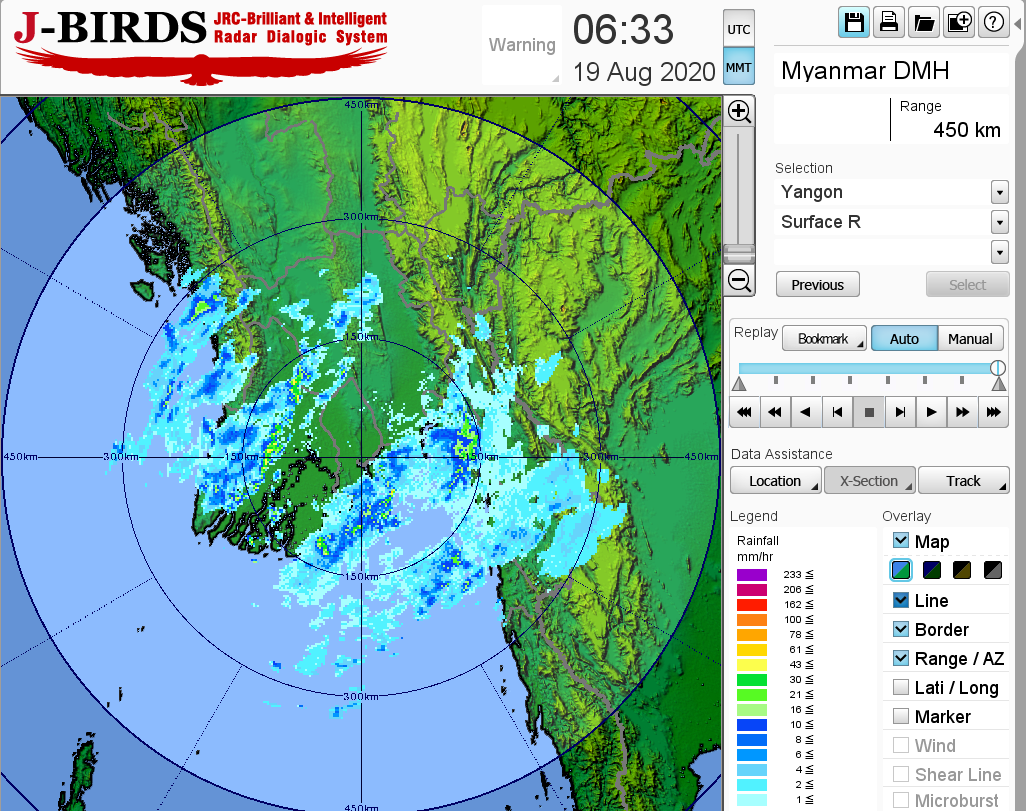Open the Help question mark icon
The width and height of the screenshot is (1030, 811).
994,23
